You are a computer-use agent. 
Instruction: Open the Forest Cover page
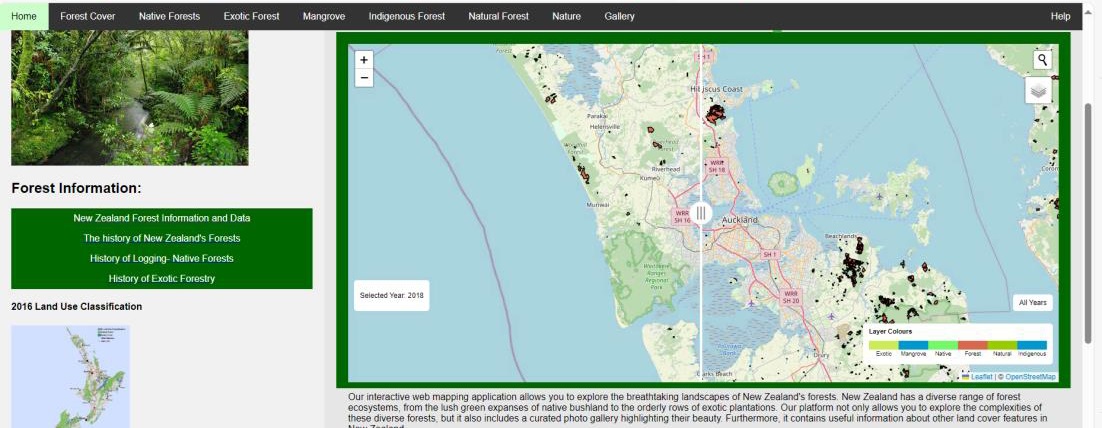coord(88,16)
